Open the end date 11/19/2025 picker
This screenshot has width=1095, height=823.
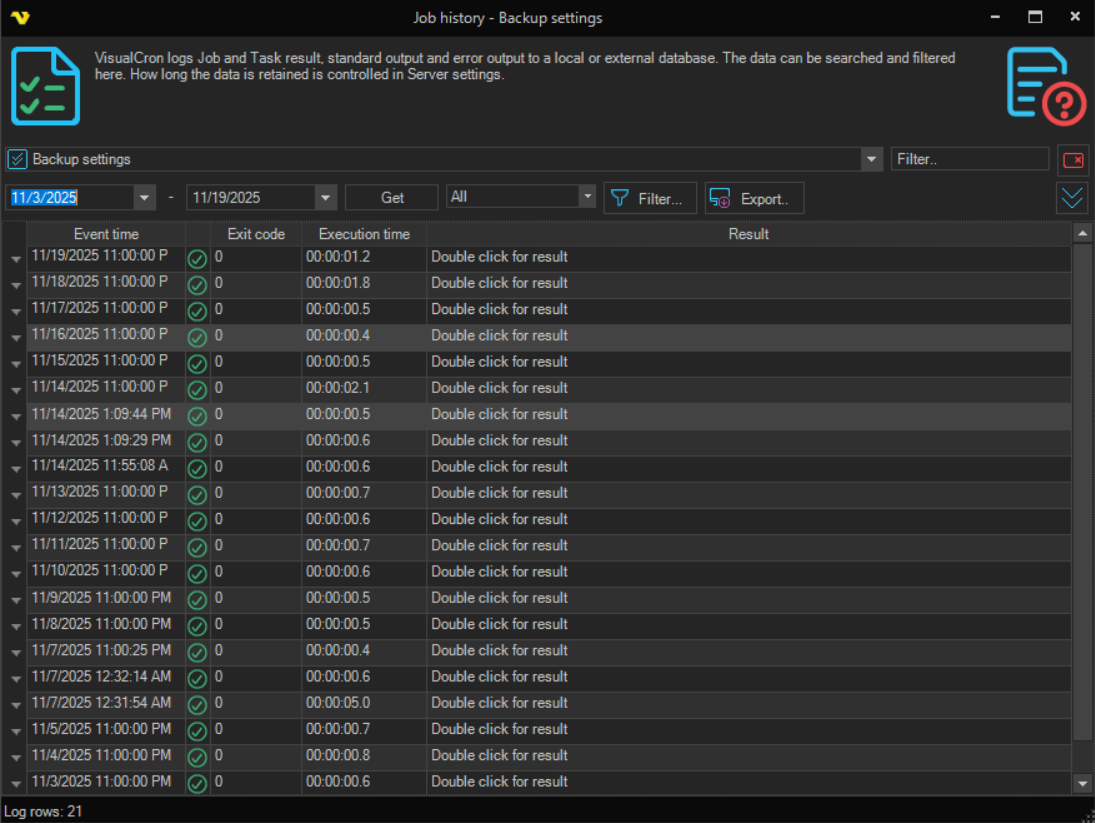(325, 198)
